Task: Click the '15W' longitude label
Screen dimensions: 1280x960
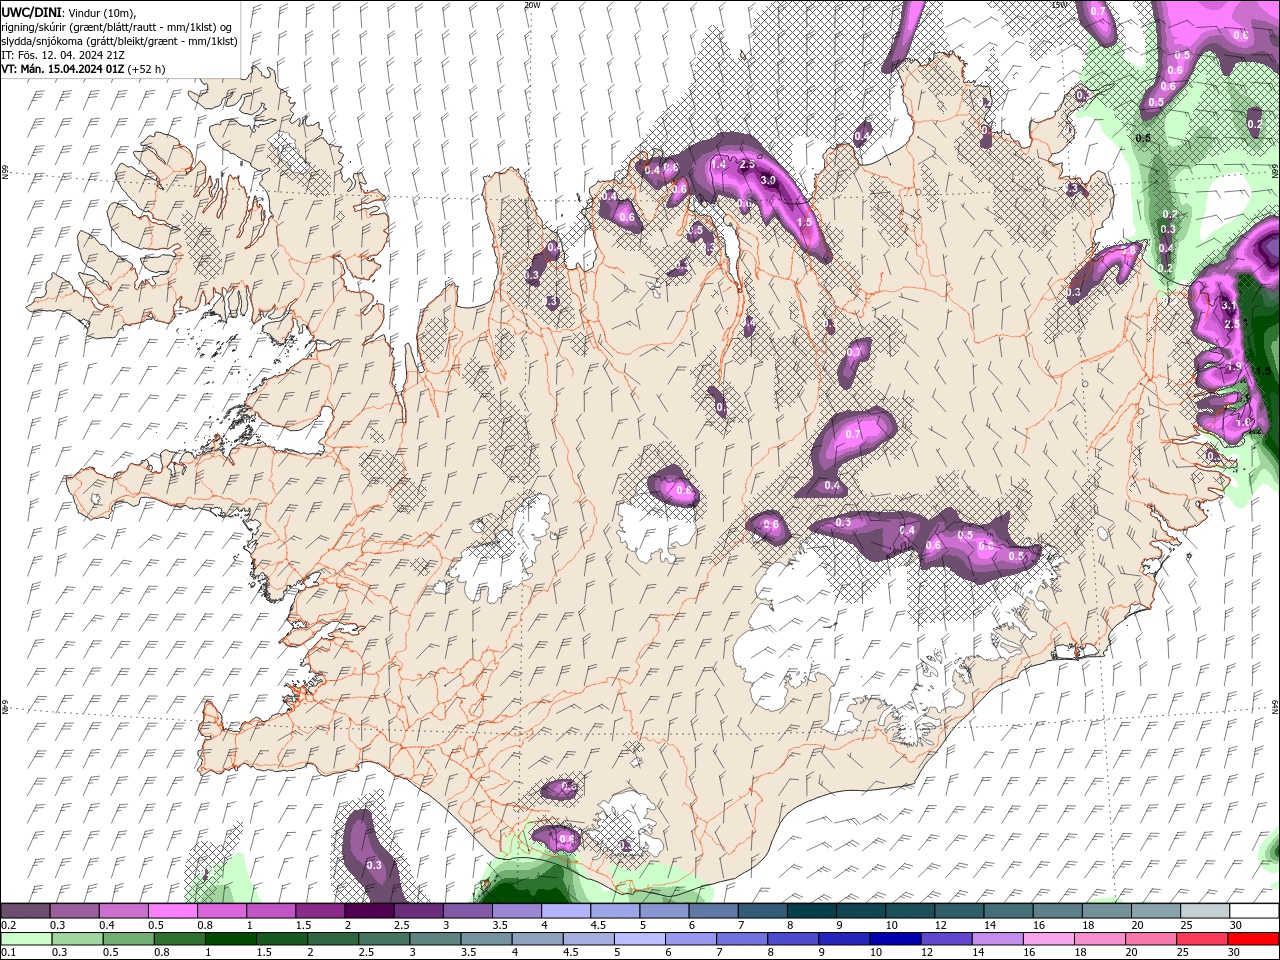Action: pos(1060,4)
